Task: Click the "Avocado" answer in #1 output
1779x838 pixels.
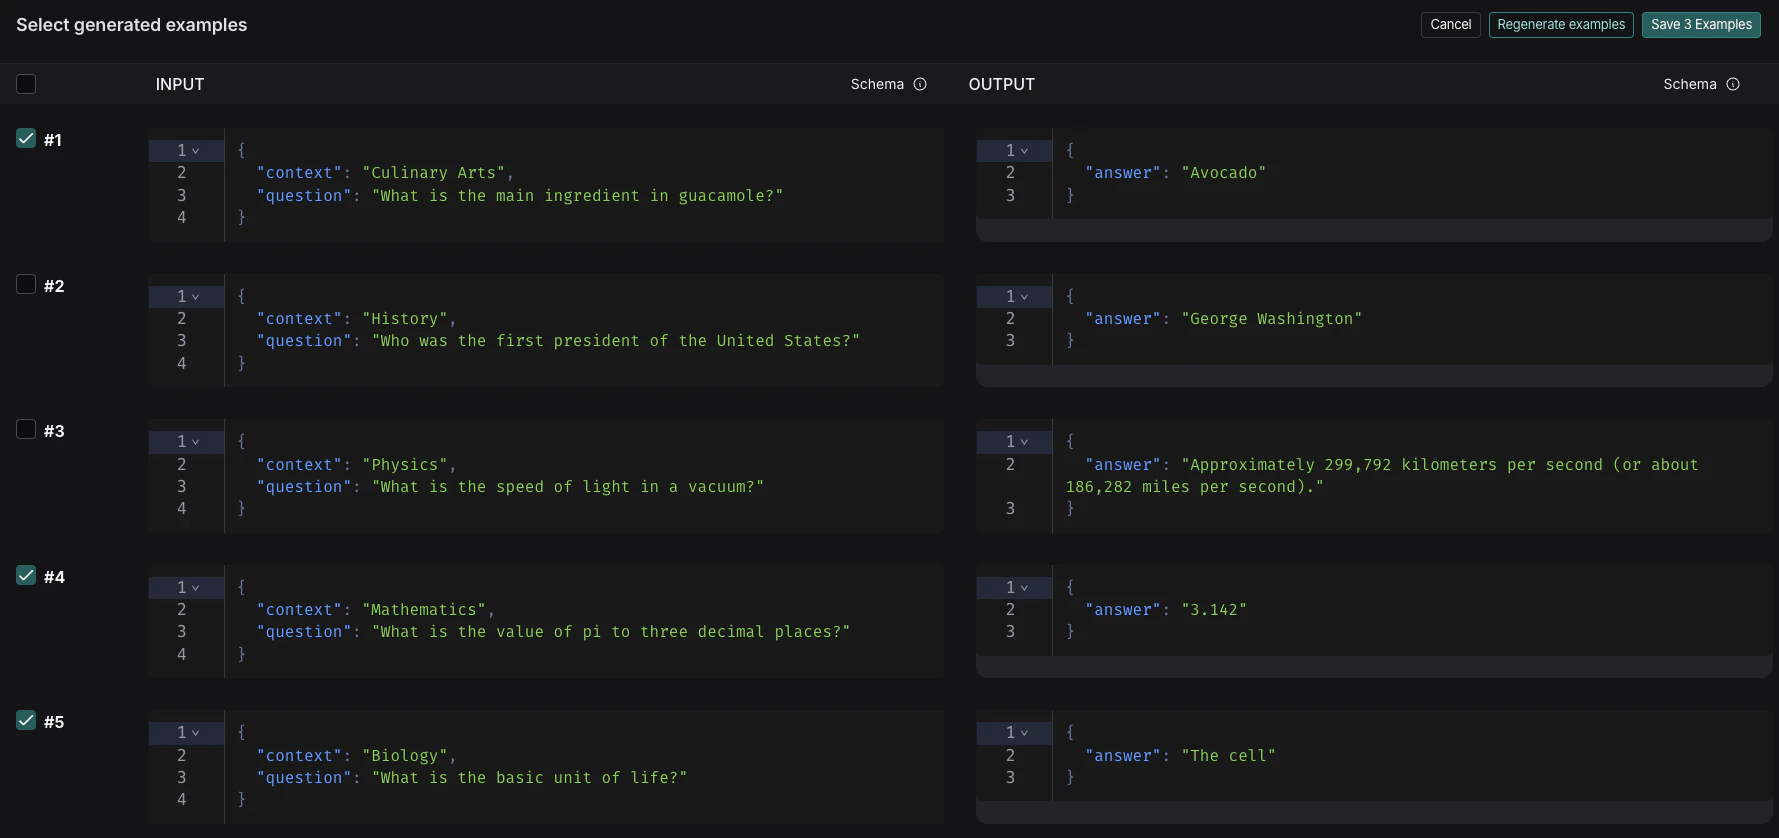Action: [x=1224, y=173]
